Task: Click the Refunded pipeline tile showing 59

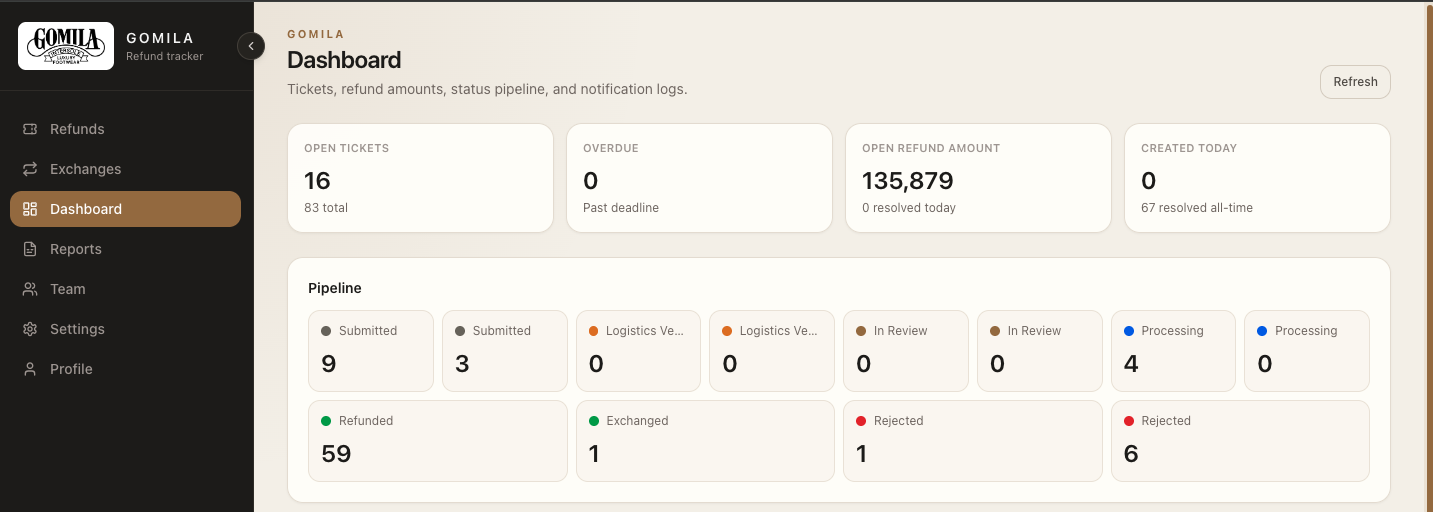Action: click(x=438, y=441)
